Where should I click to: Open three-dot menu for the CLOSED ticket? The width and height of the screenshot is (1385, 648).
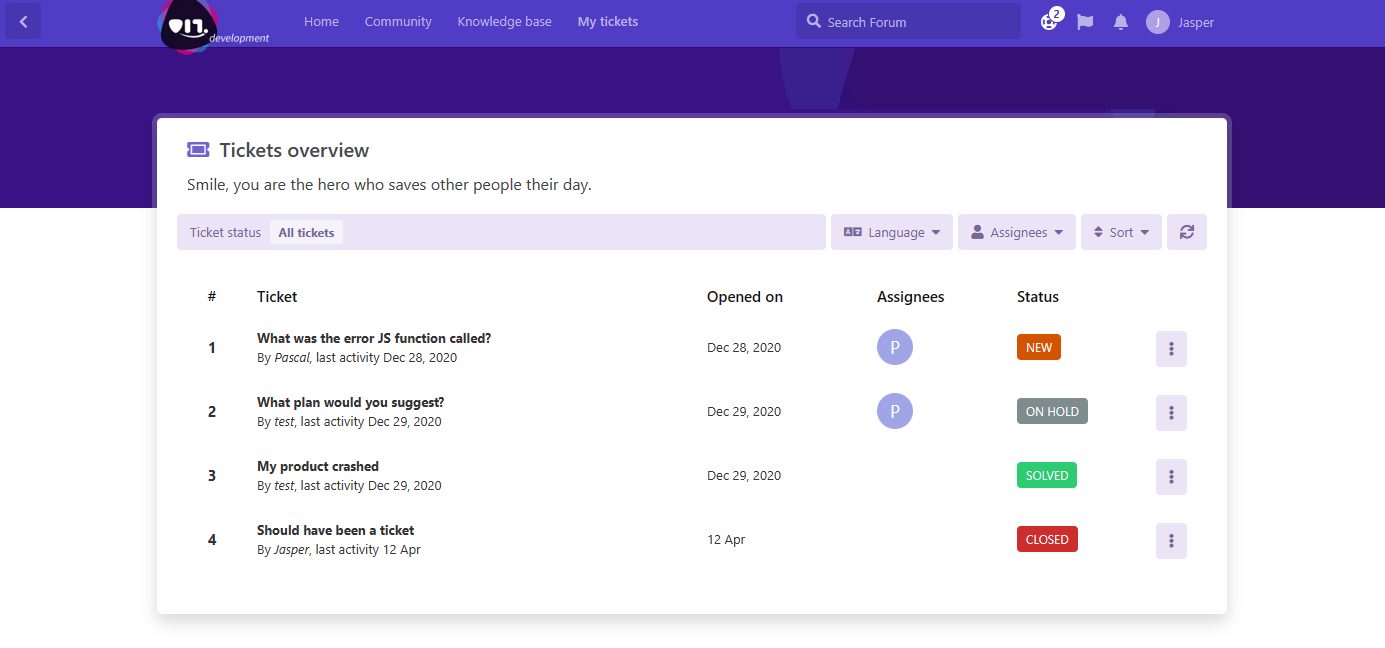pyautogui.click(x=1171, y=541)
